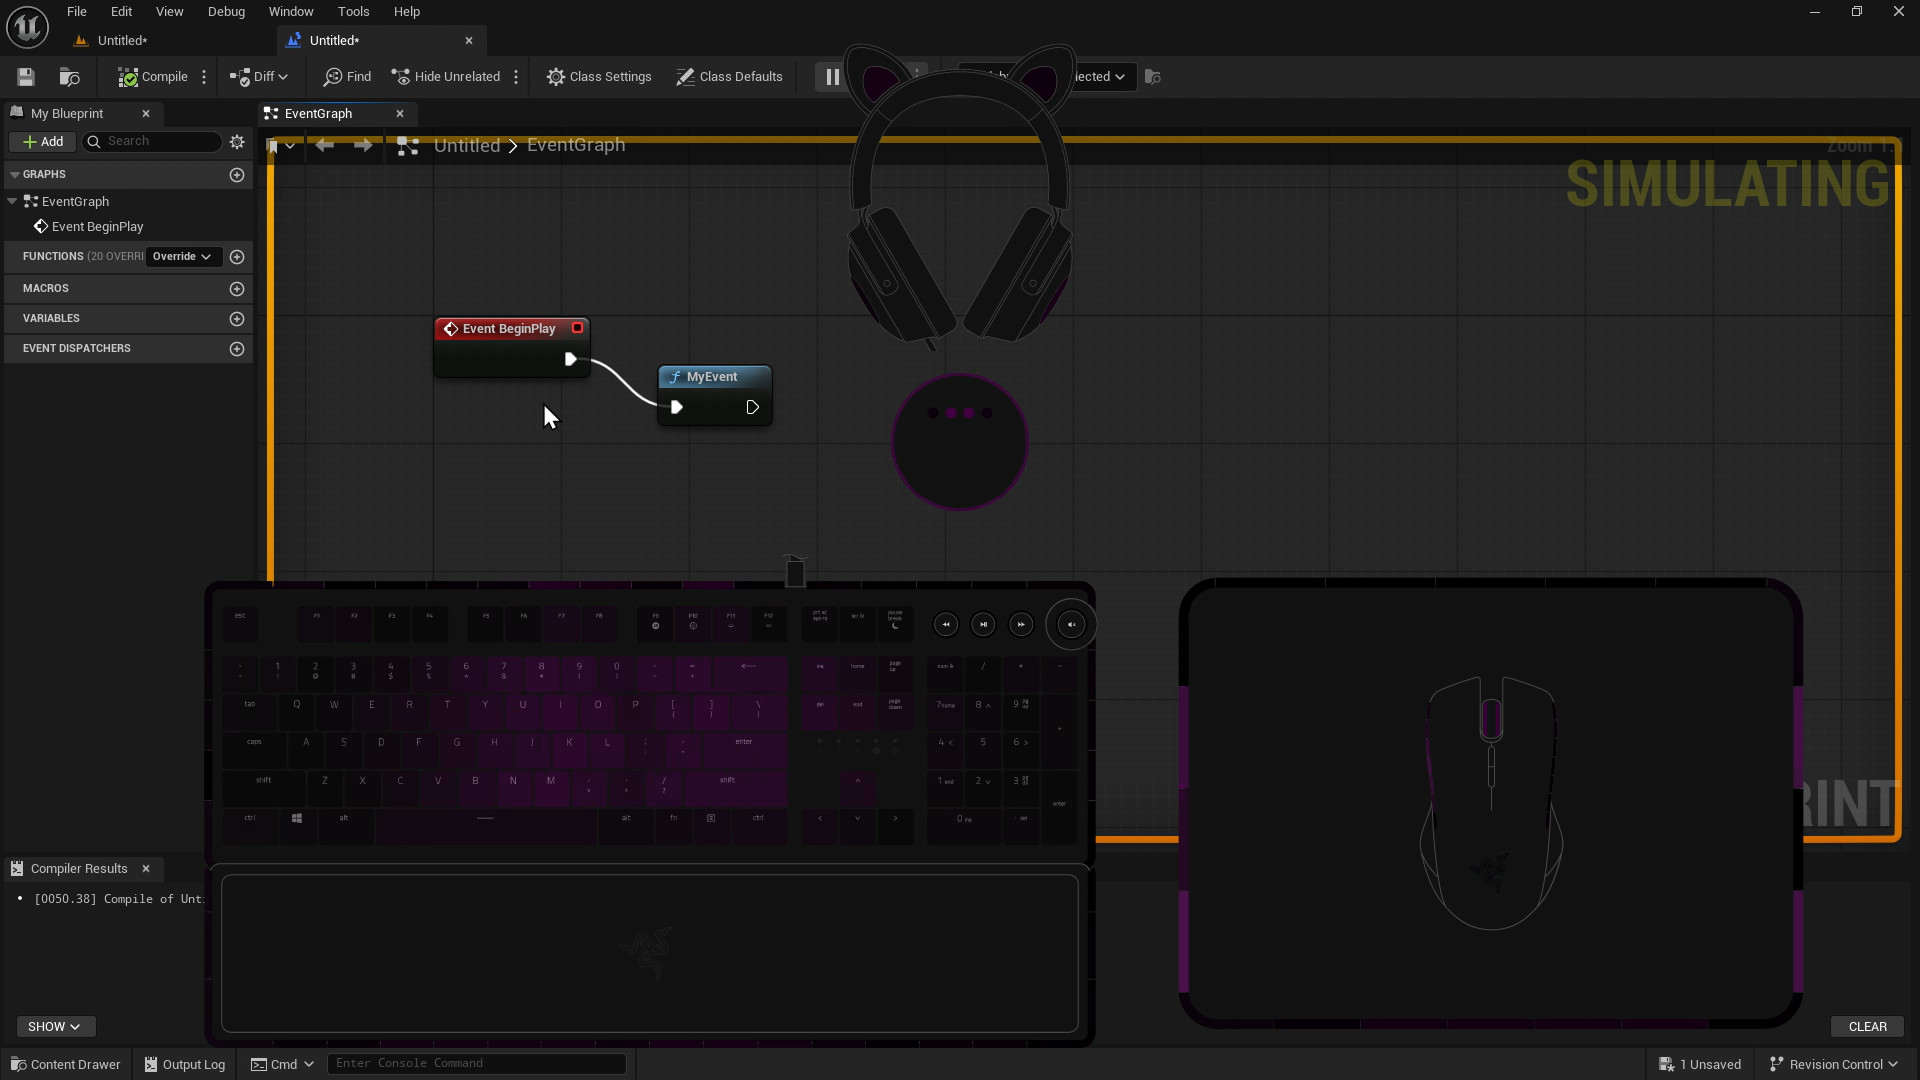Pause the simulation
Viewport: 1920px width, 1080px height.
click(x=832, y=77)
